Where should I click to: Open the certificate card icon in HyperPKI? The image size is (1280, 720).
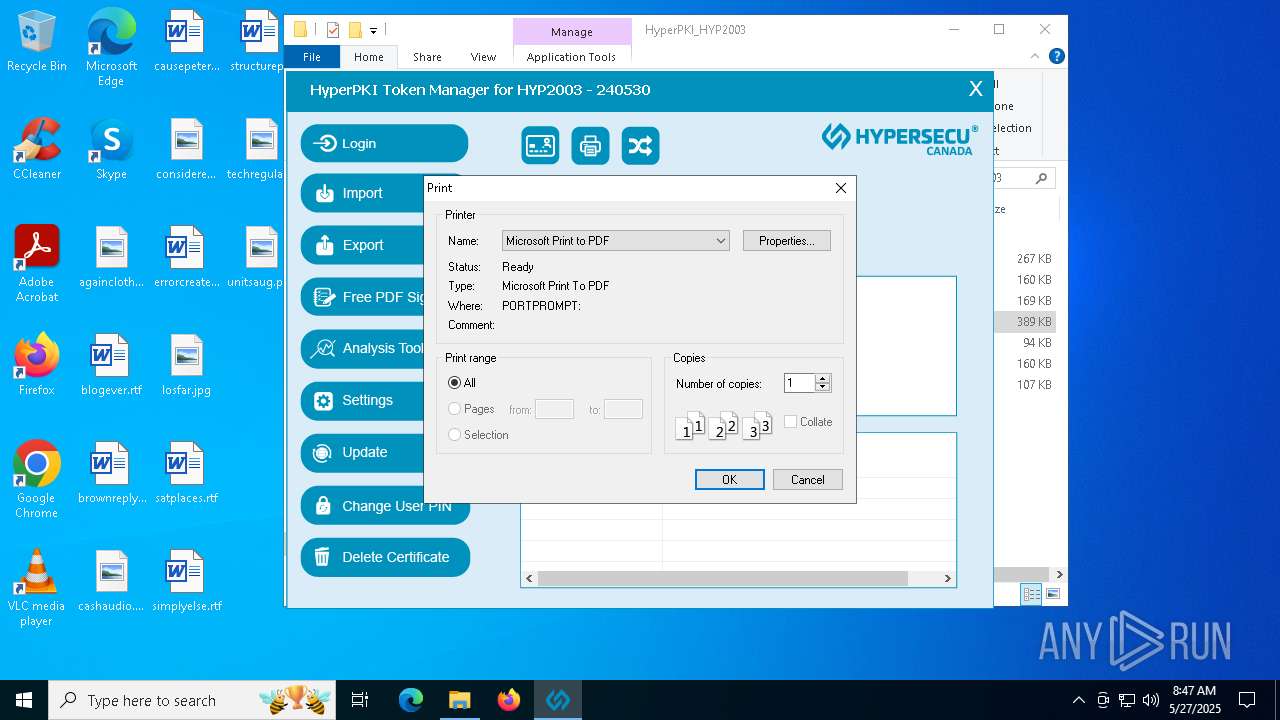[x=540, y=146]
